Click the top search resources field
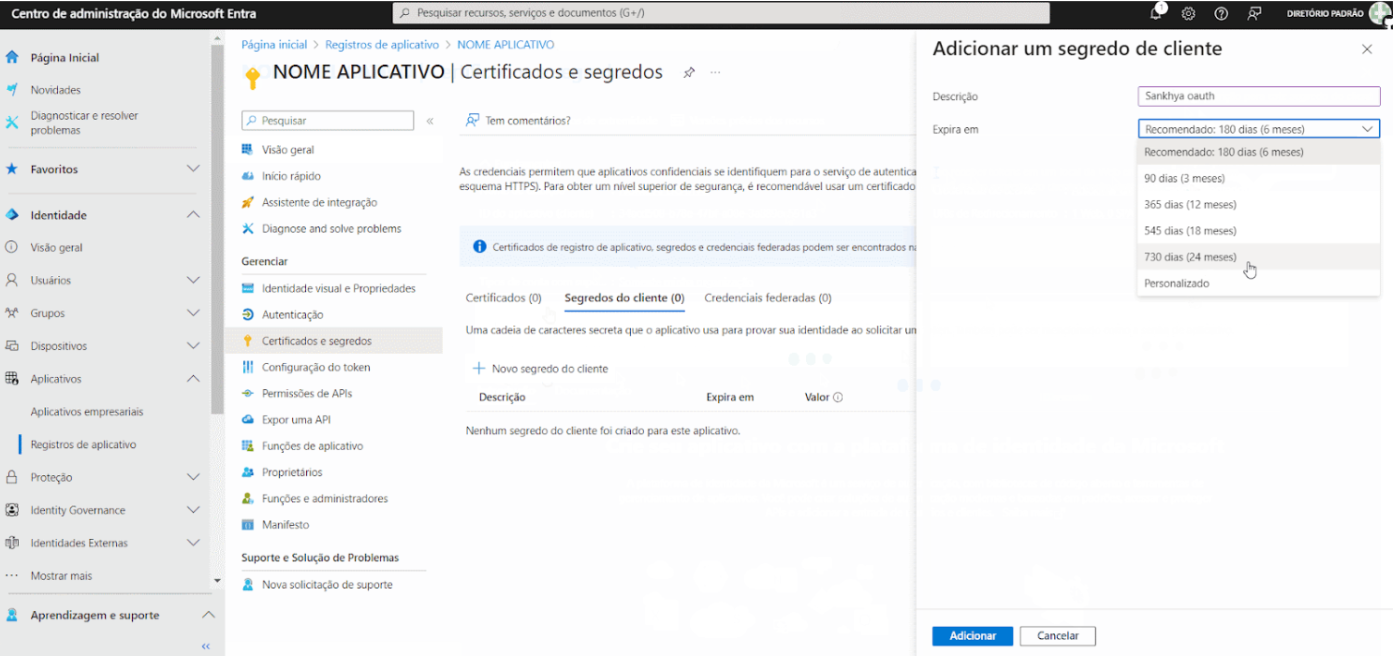 [x=721, y=13]
